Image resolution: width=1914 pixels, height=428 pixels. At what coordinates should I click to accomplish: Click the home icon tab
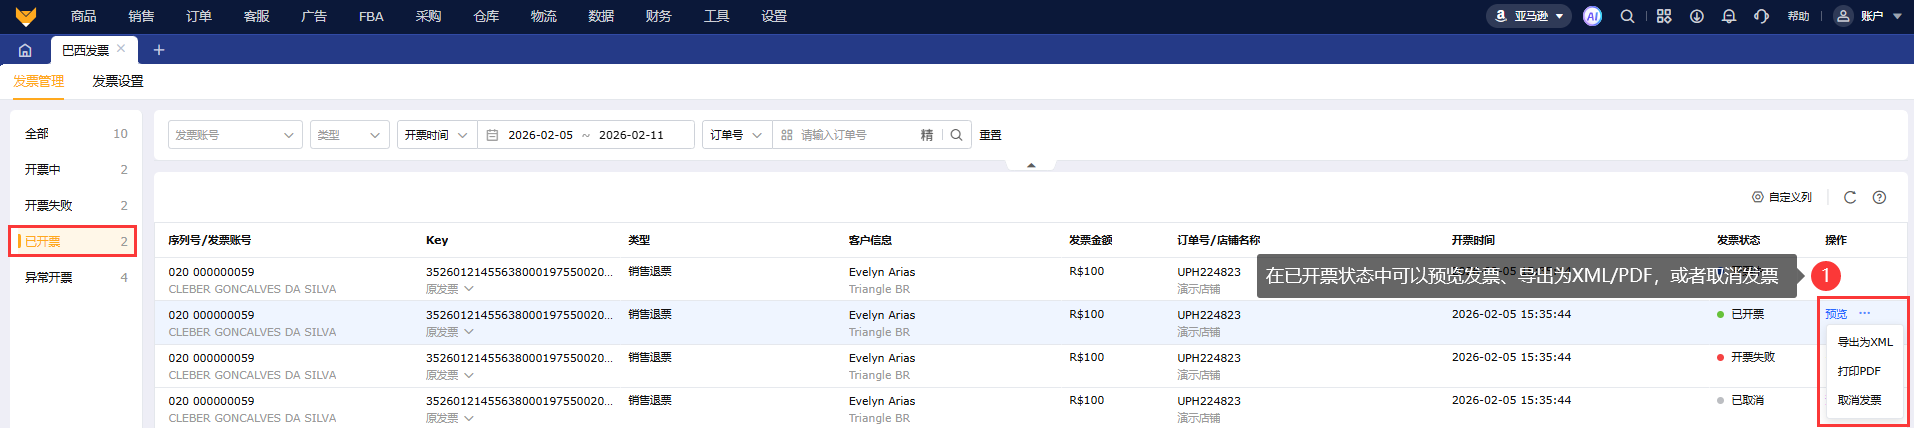pyautogui.click(x=25, y=50)
